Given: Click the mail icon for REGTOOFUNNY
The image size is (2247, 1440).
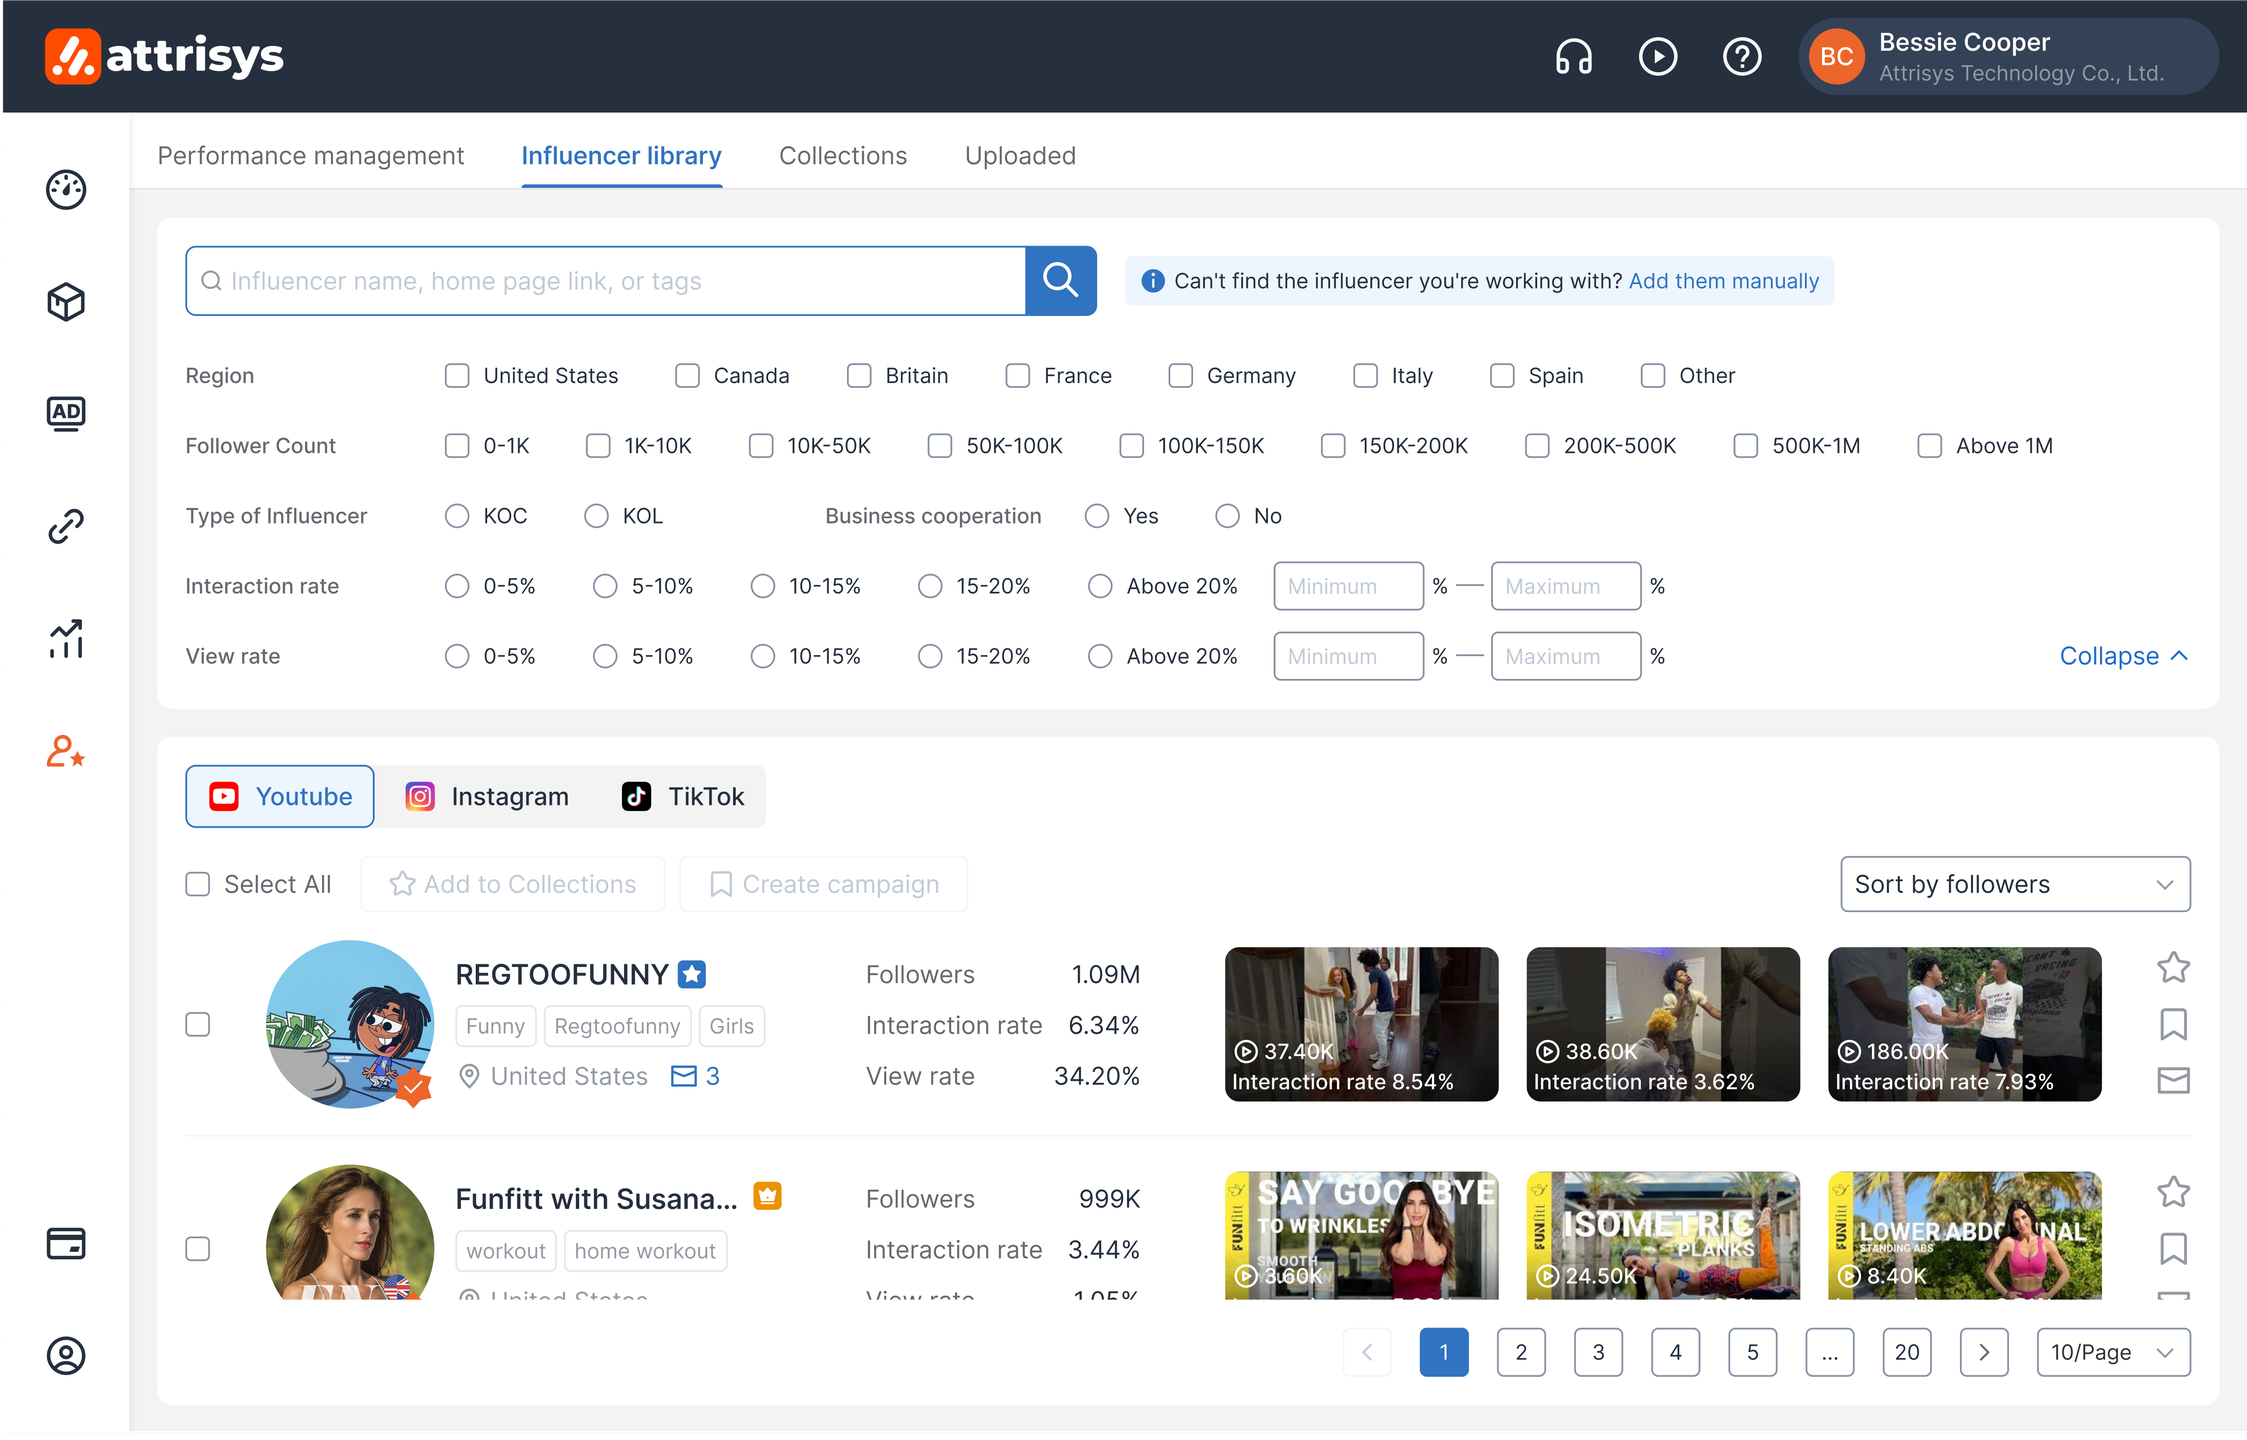Looking at the screenshot, I should (2173, 1080).
